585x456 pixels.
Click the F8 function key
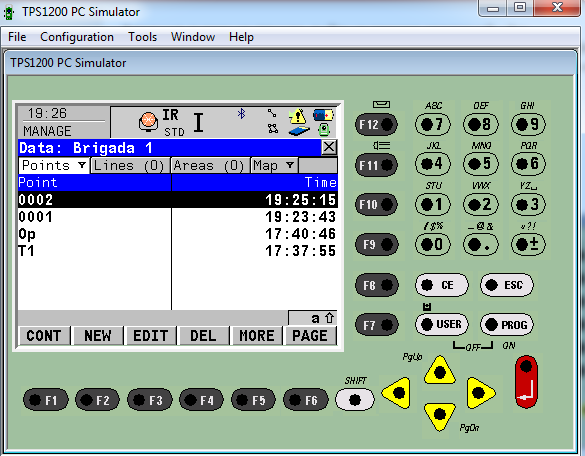(376, 285)
